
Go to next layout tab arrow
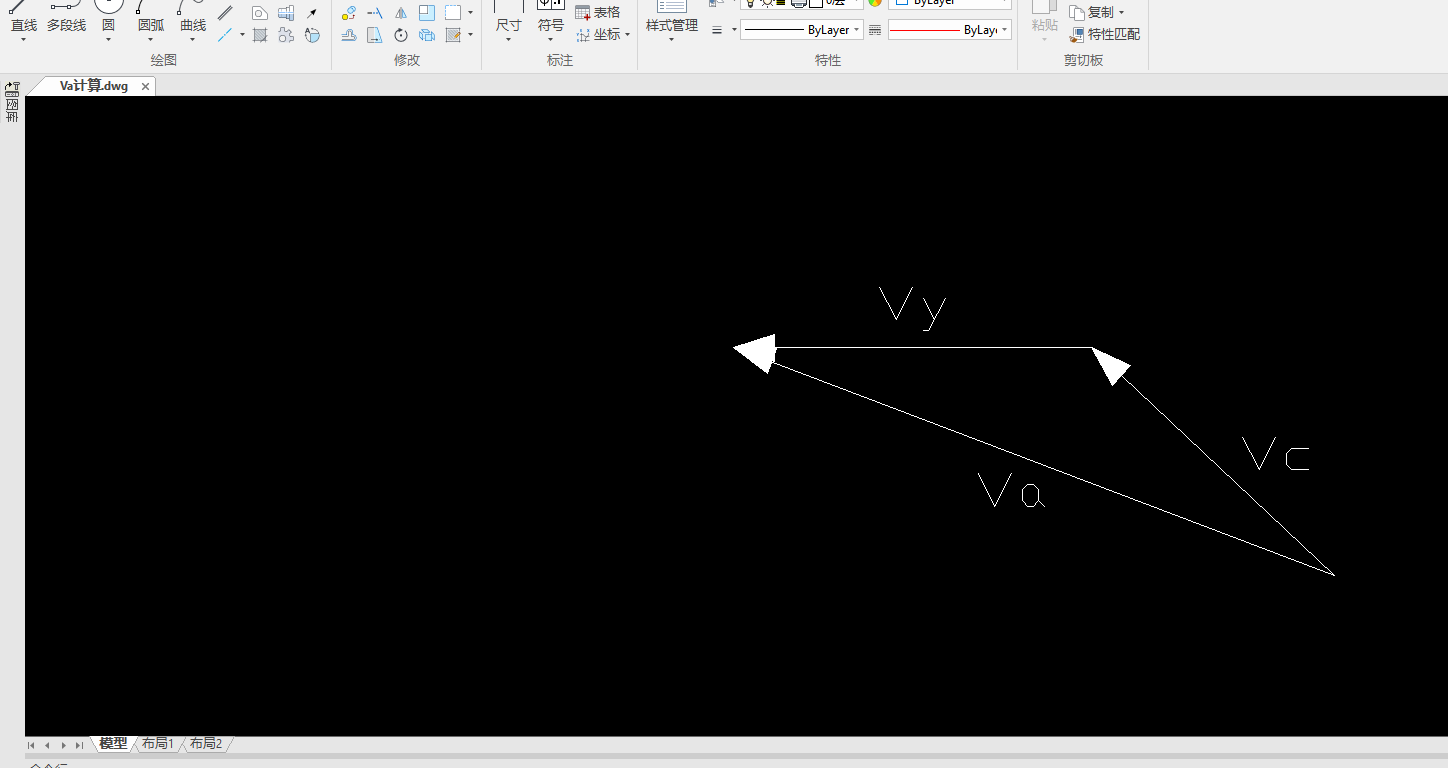click(63, 745)
